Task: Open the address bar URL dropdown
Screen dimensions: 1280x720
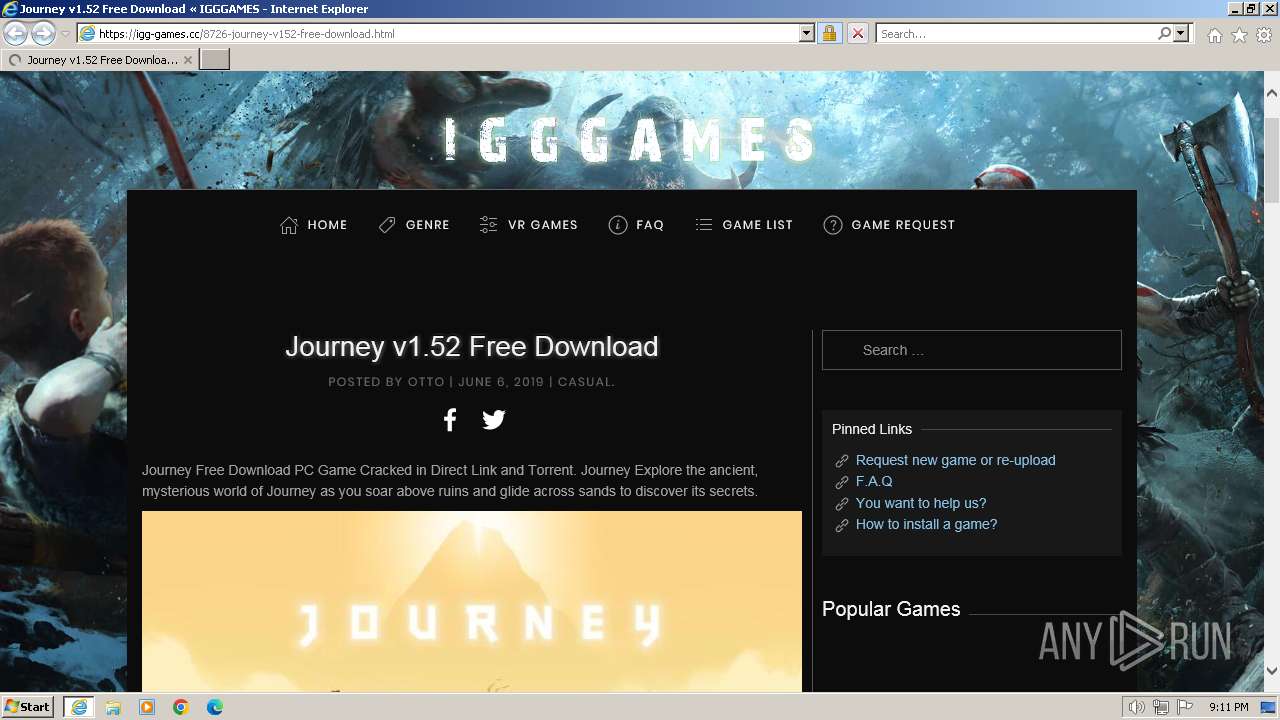Action: (x=807, y=33)
